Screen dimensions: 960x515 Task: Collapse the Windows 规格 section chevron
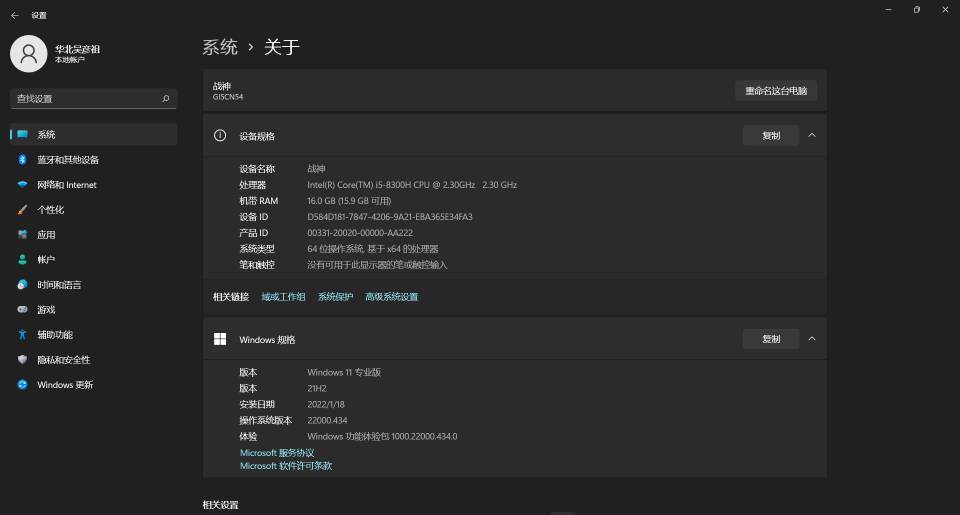point(812,339)
